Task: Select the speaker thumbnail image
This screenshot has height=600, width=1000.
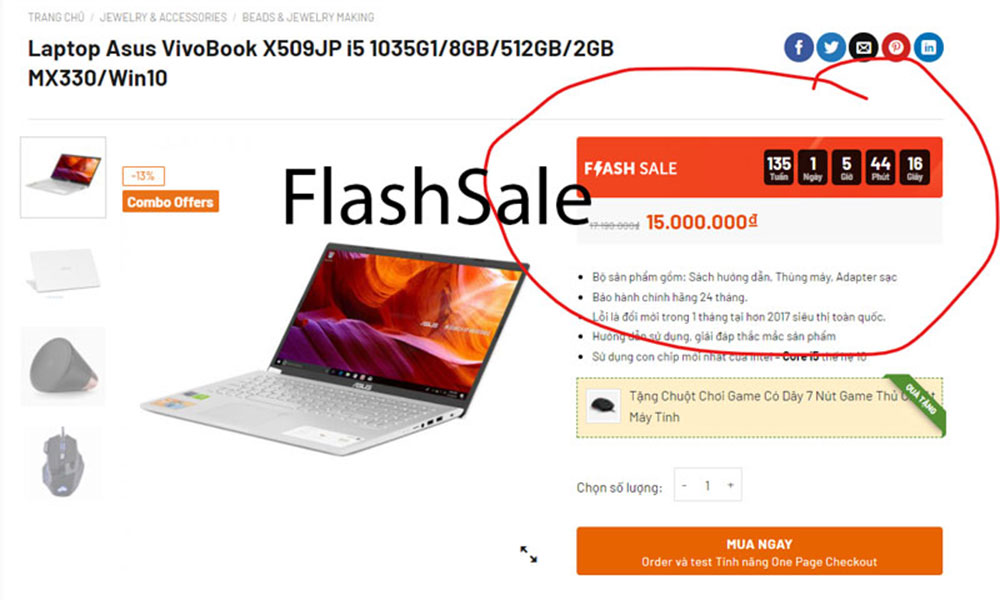Action: tap(63, 367)
